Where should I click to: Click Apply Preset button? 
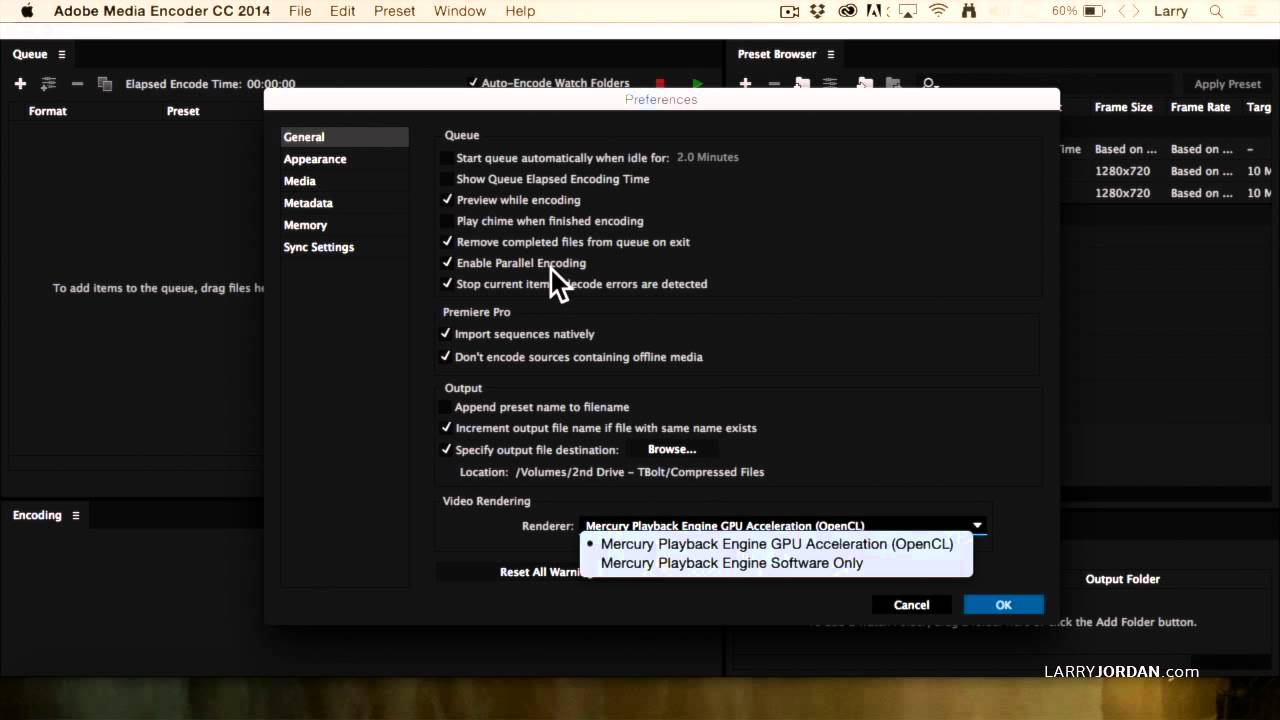[1227, 84]
